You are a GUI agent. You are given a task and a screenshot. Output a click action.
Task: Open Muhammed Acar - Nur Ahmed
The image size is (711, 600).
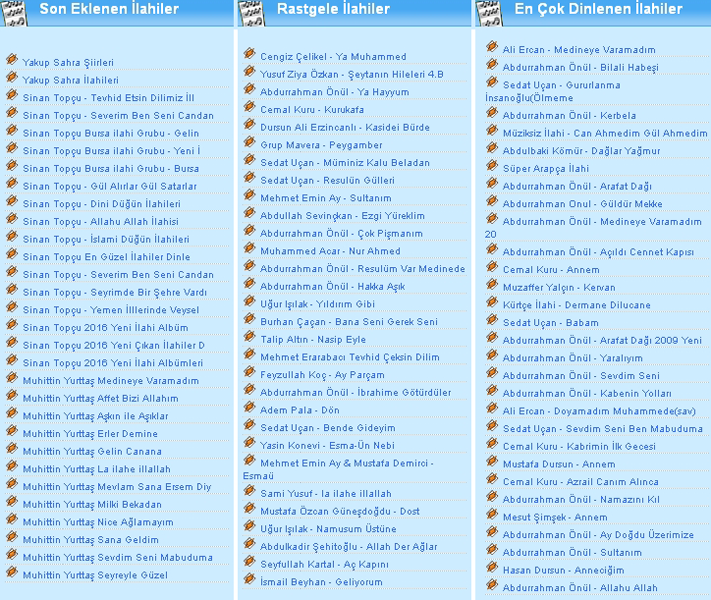tap(330, 251)
